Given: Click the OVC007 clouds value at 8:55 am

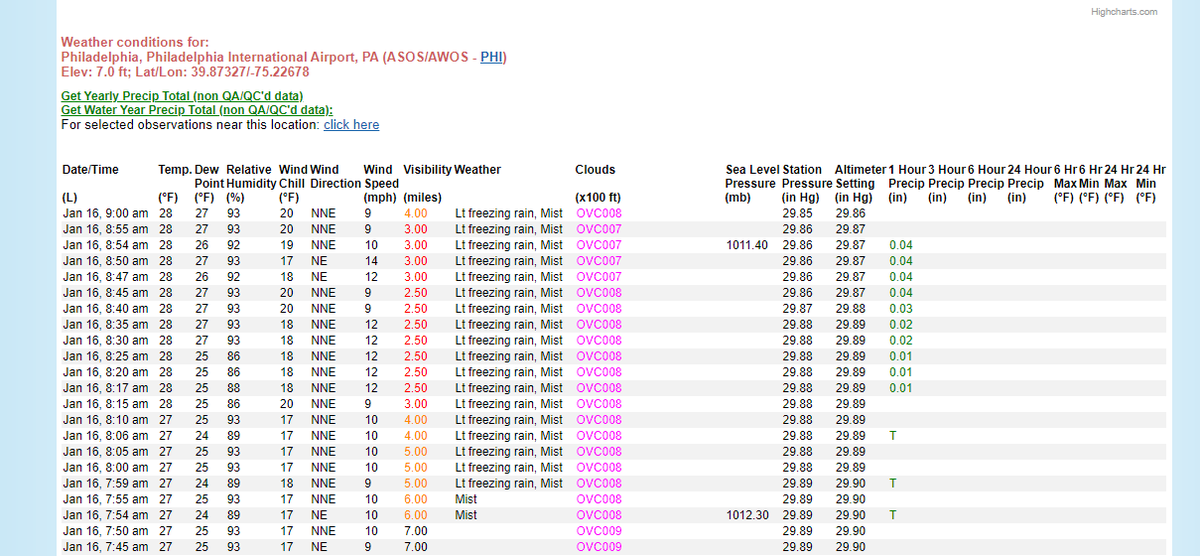Looking at the screenshot, I should point(599,230).
